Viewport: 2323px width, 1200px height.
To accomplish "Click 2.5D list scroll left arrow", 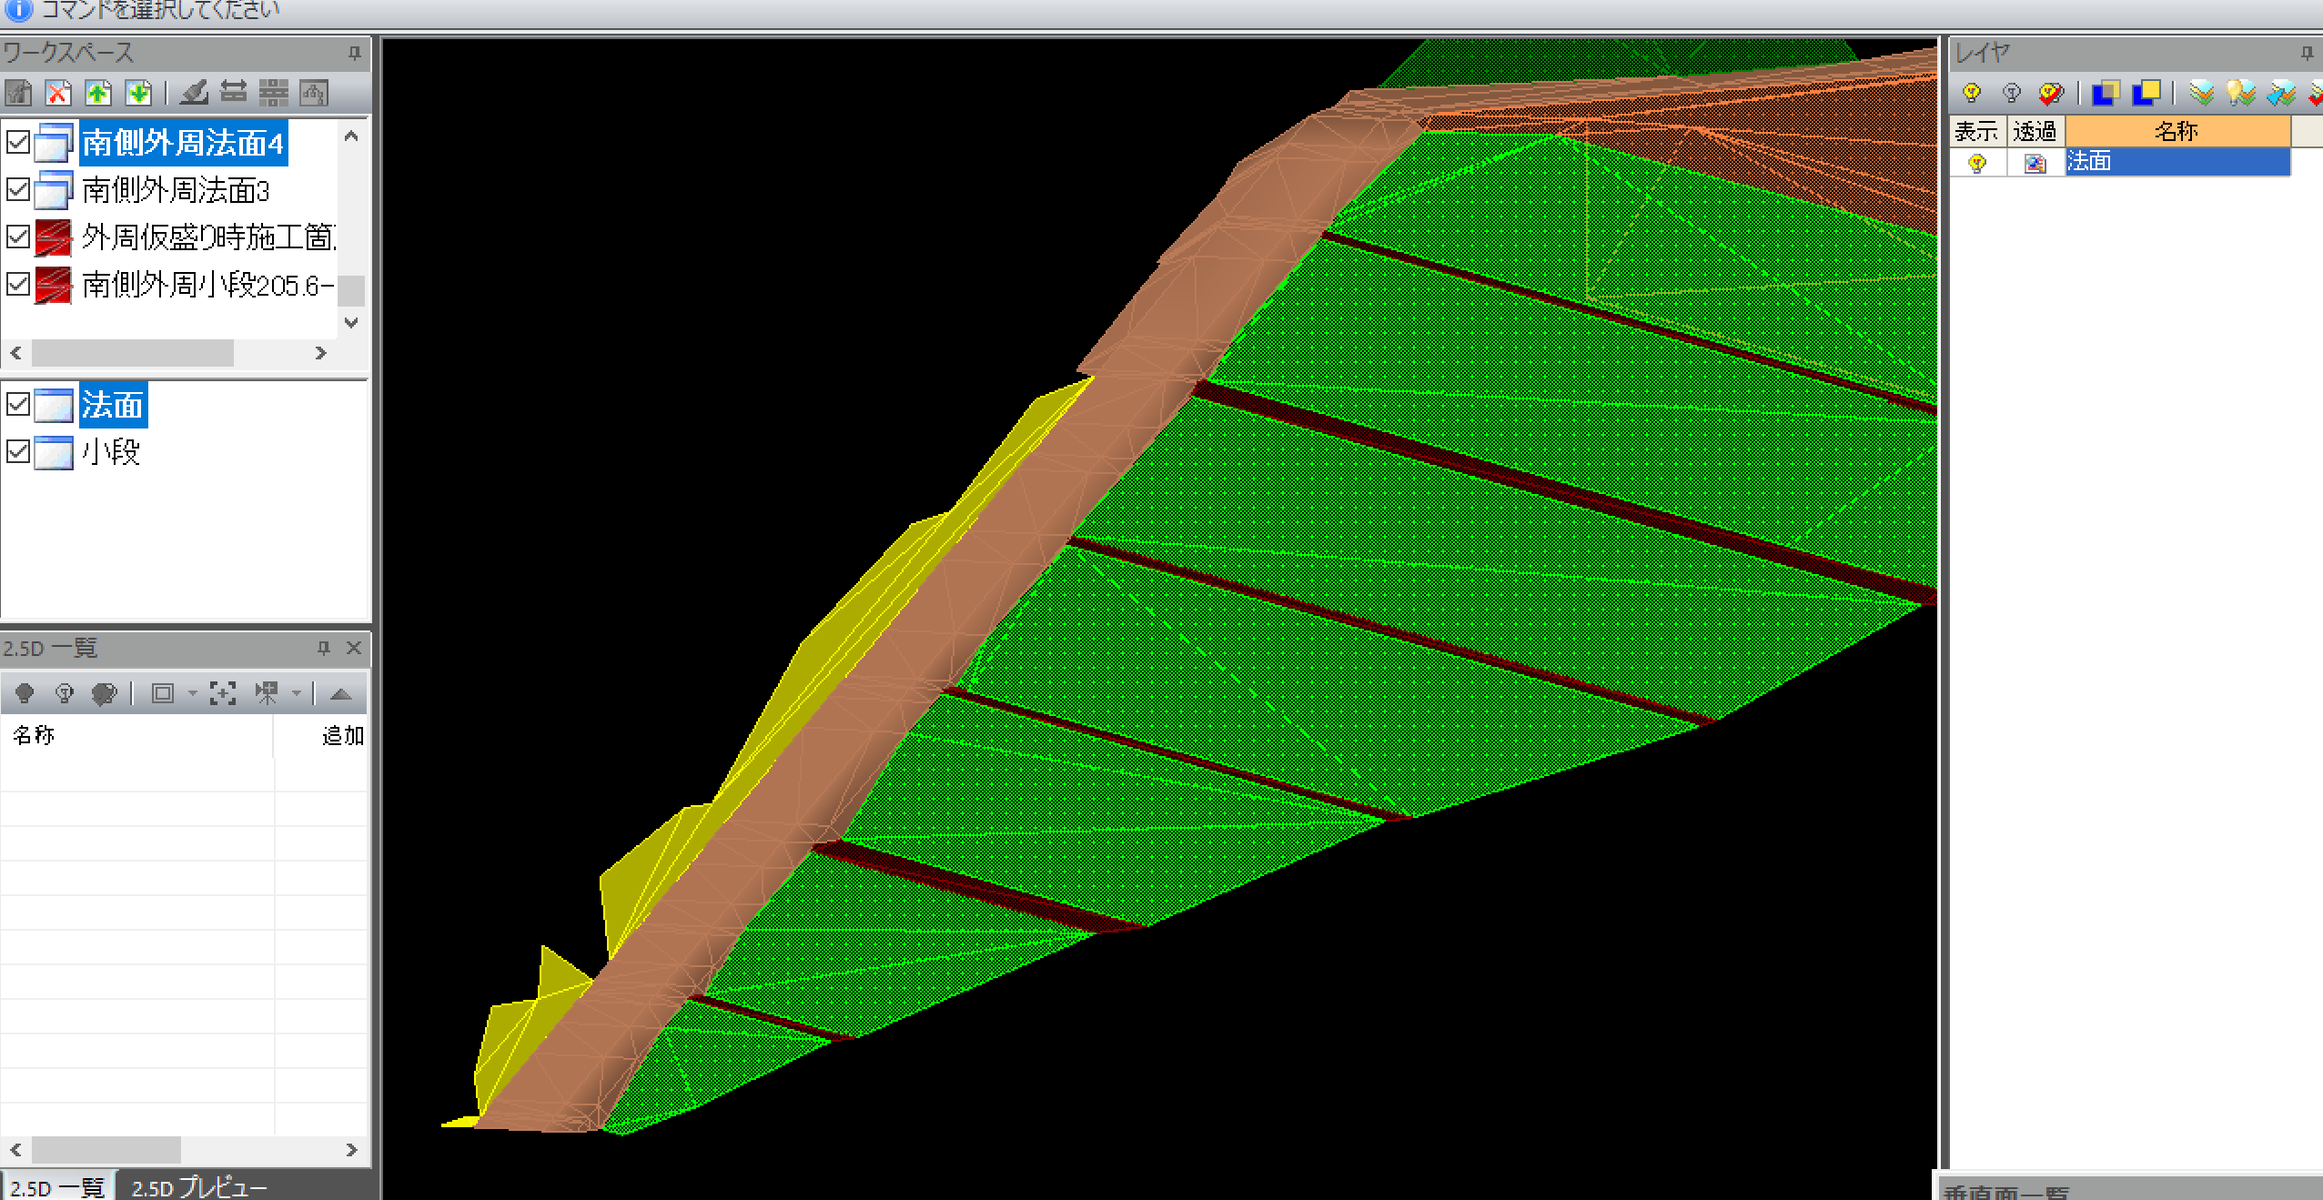I will [x=16, y=1150].
